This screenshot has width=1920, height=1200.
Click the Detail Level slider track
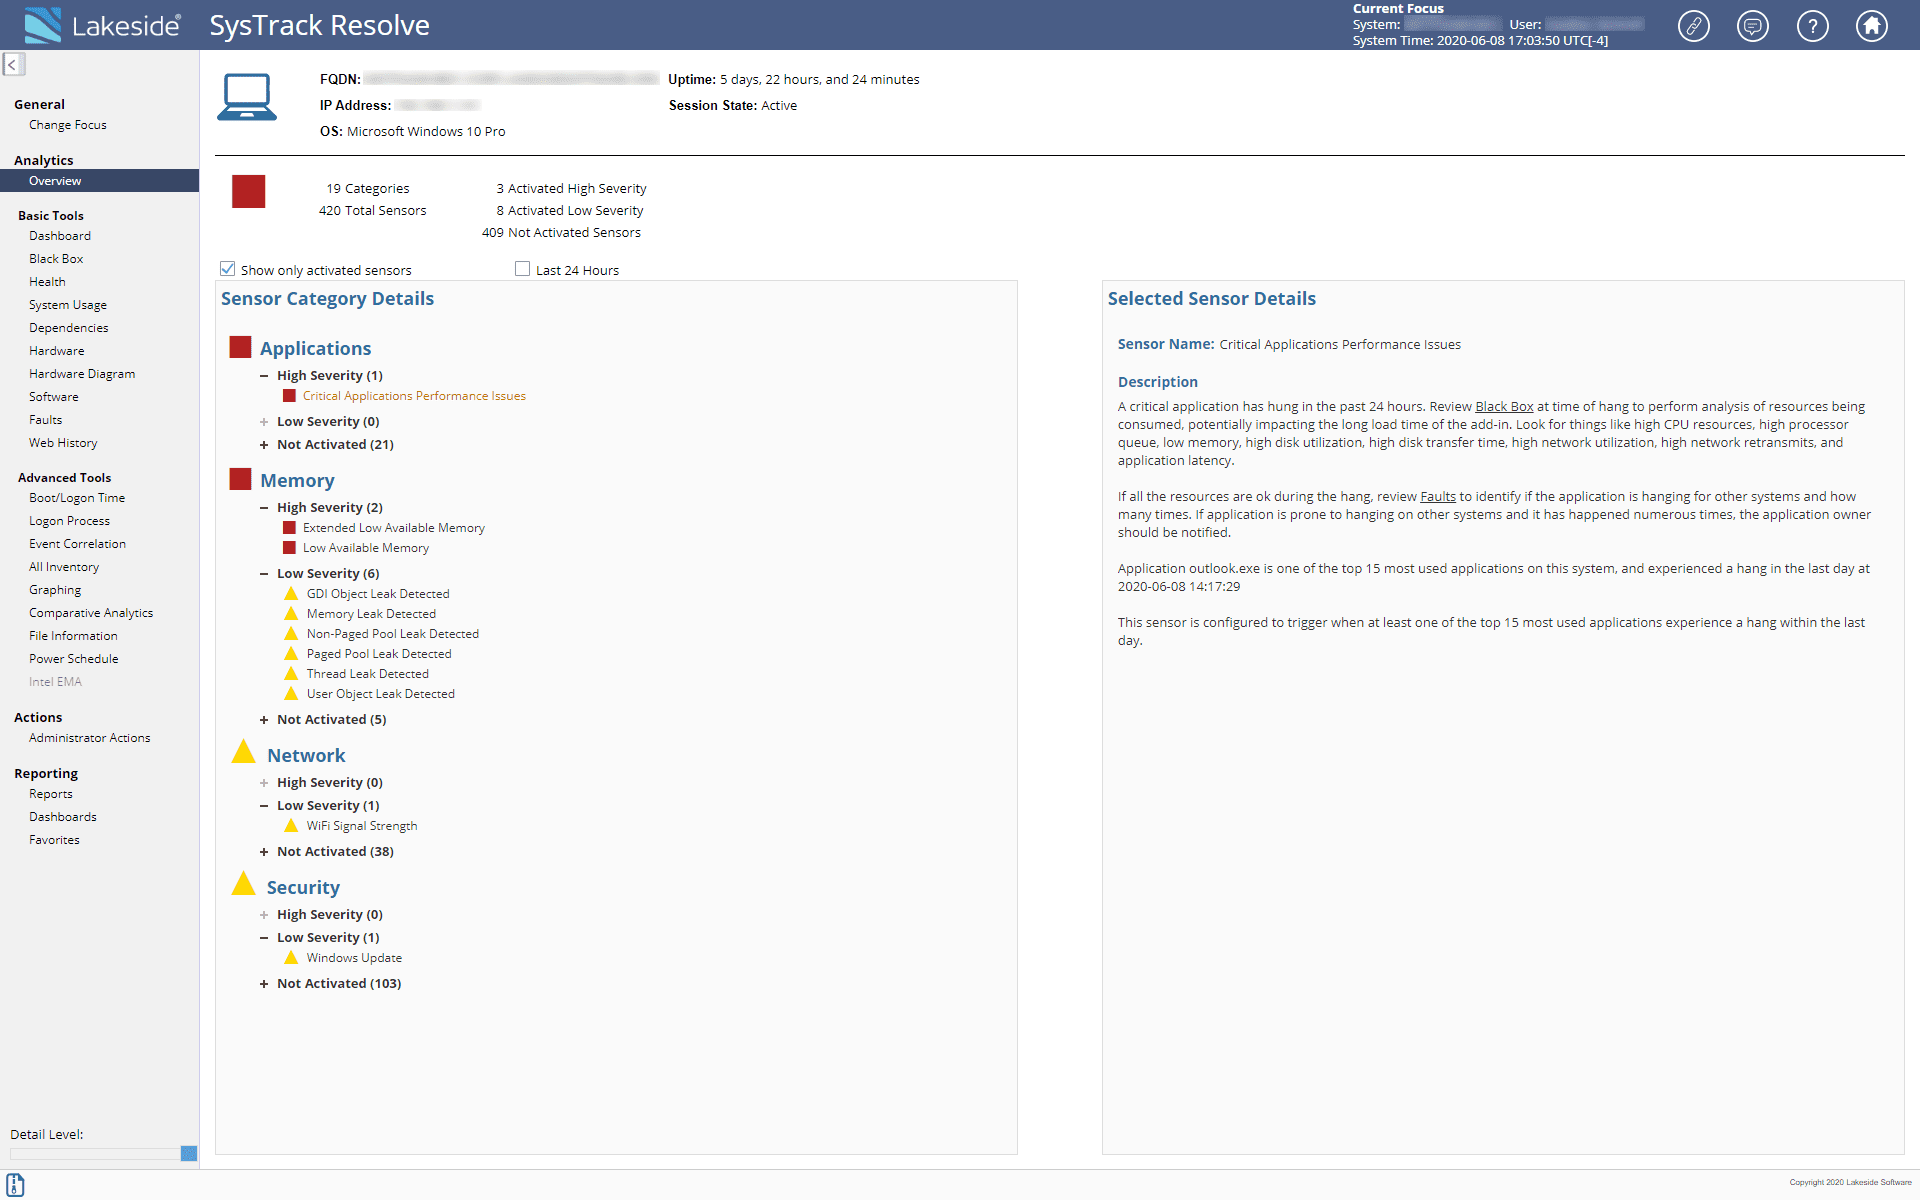pyautogui.click(x=95, y=1153)
